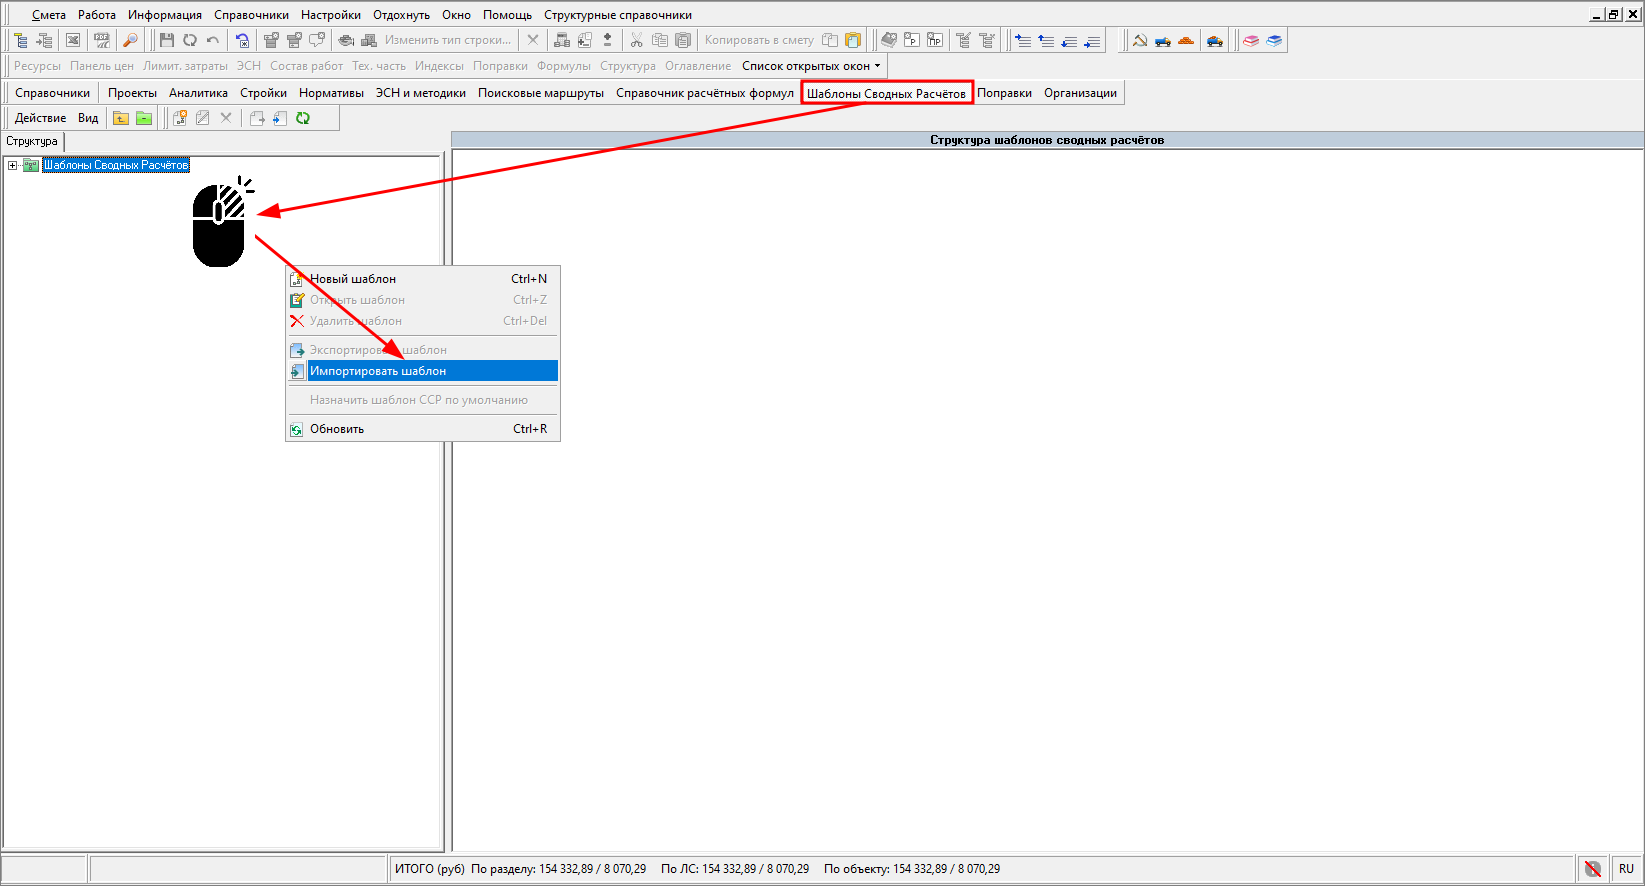This screenshot has height=886, width=1645.
Task: Select Новый шаблон in context menu
Action: [353, 279]
